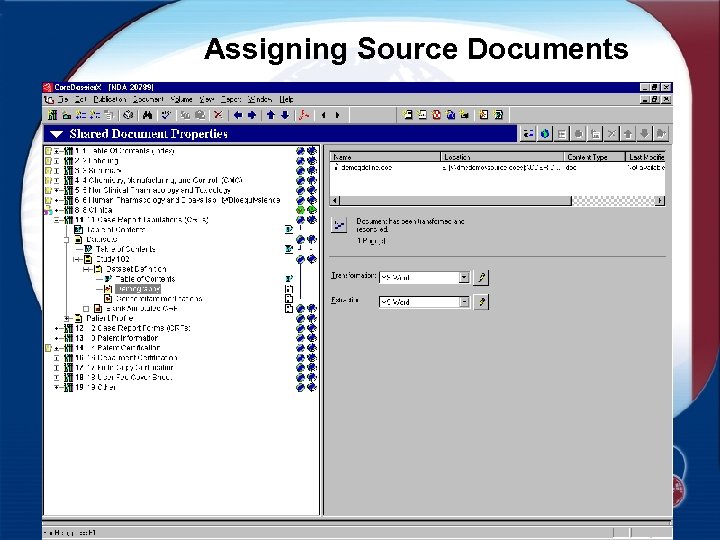Click the first icon in the second toolbar group

(407, 115)
